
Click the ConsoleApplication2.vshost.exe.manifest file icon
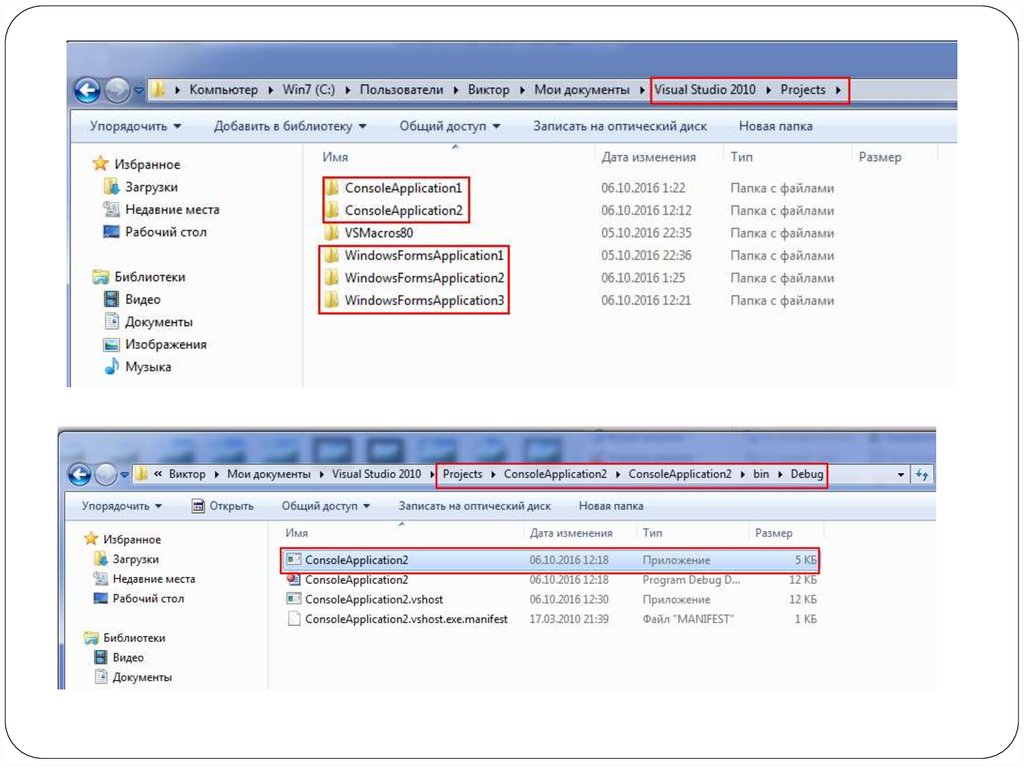point(293,619)
